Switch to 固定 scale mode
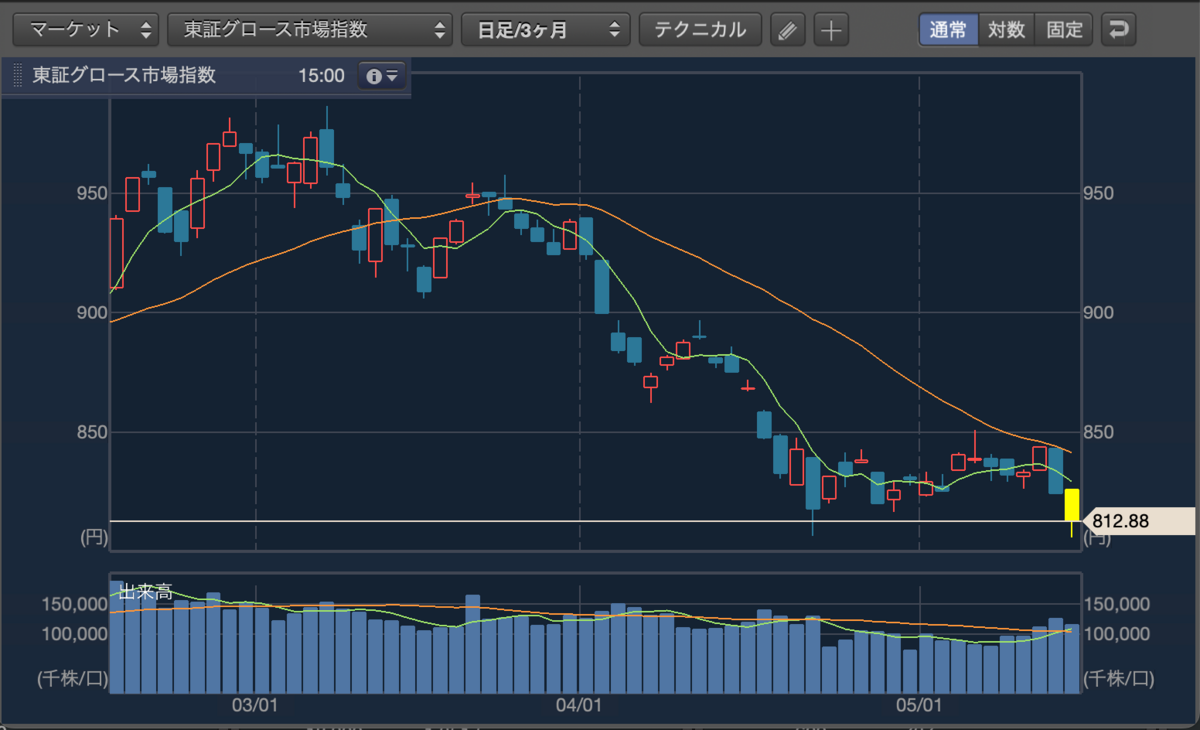 click(x=1064, y=30)
